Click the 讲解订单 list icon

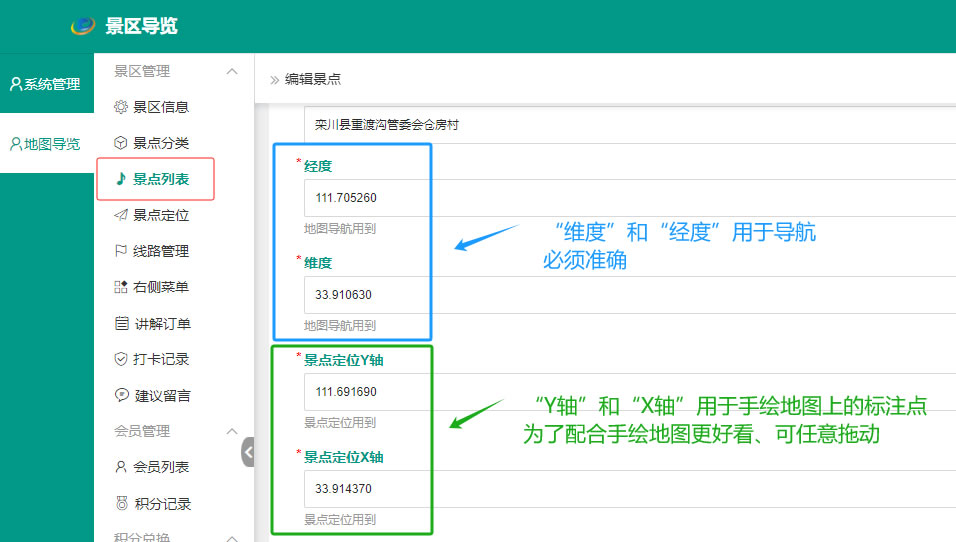(121, 323)
